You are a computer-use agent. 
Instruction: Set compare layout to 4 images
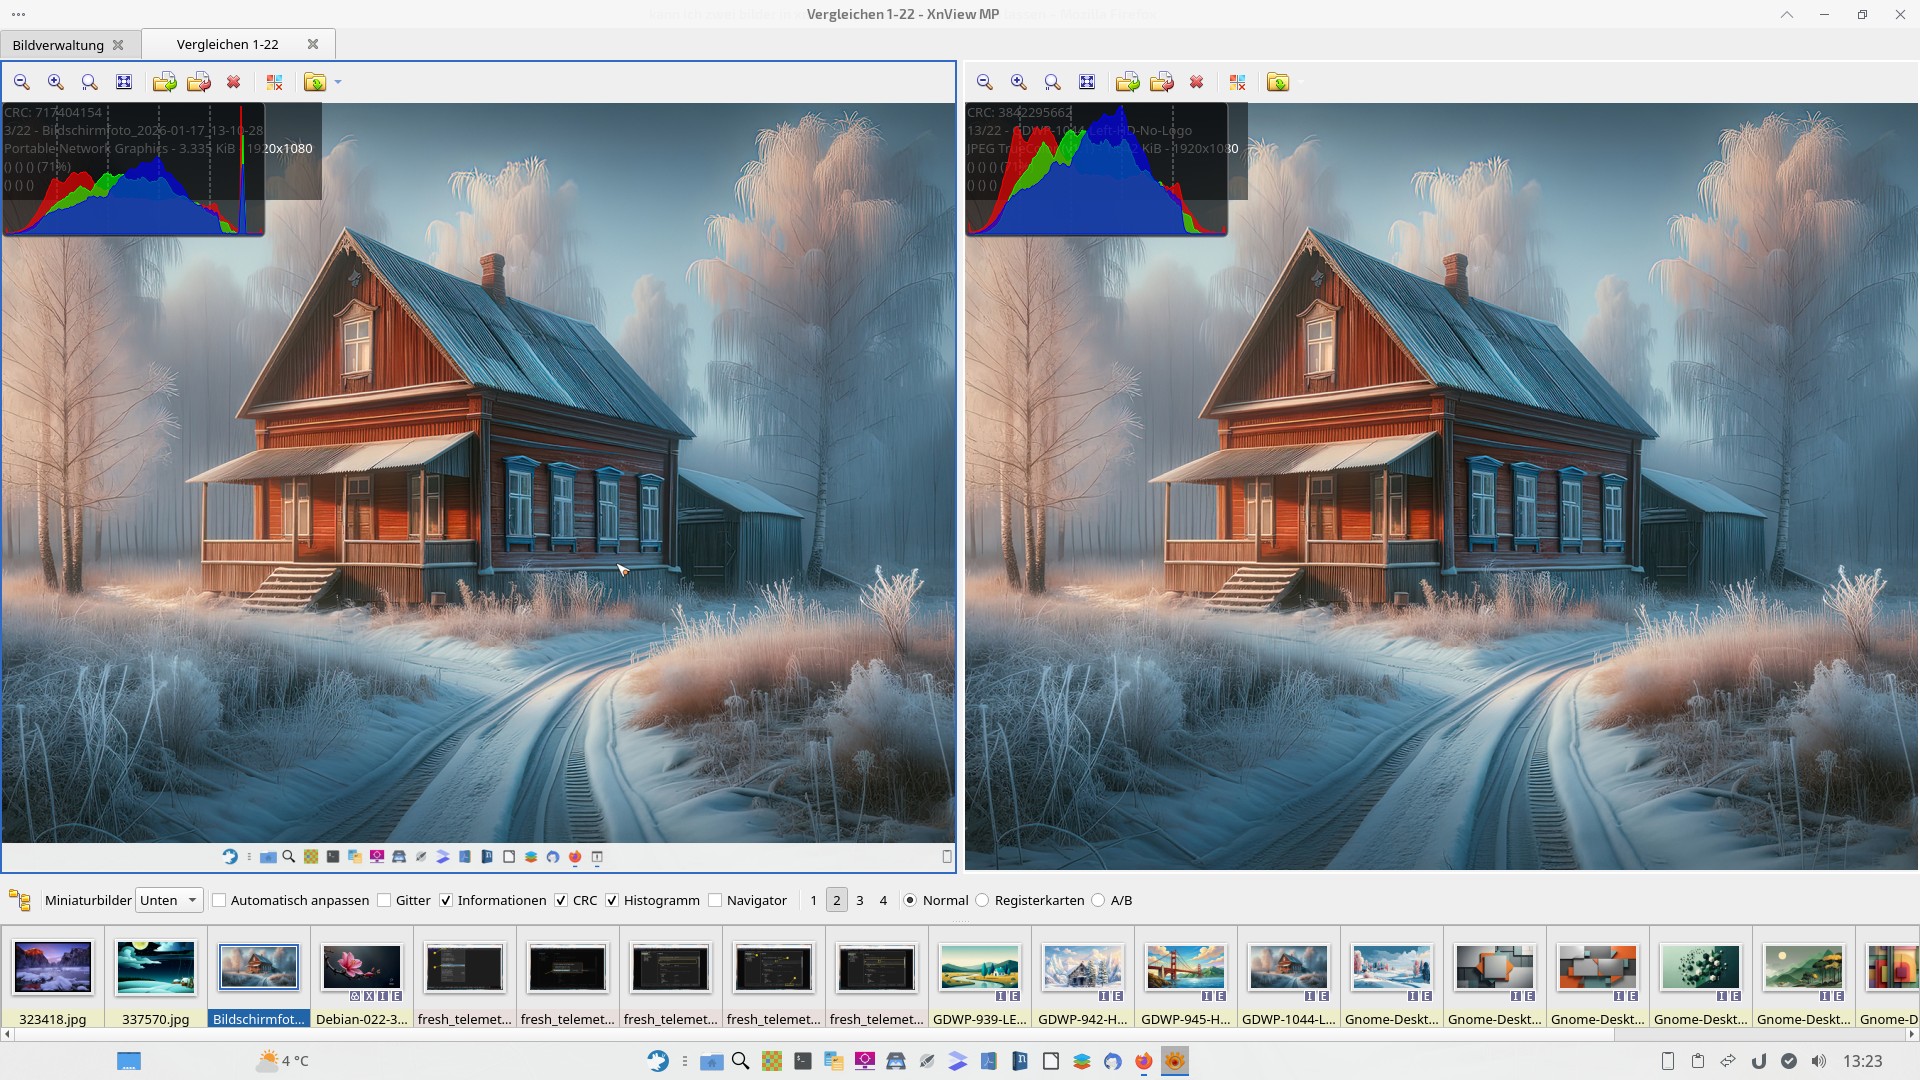tap(883, 900)
